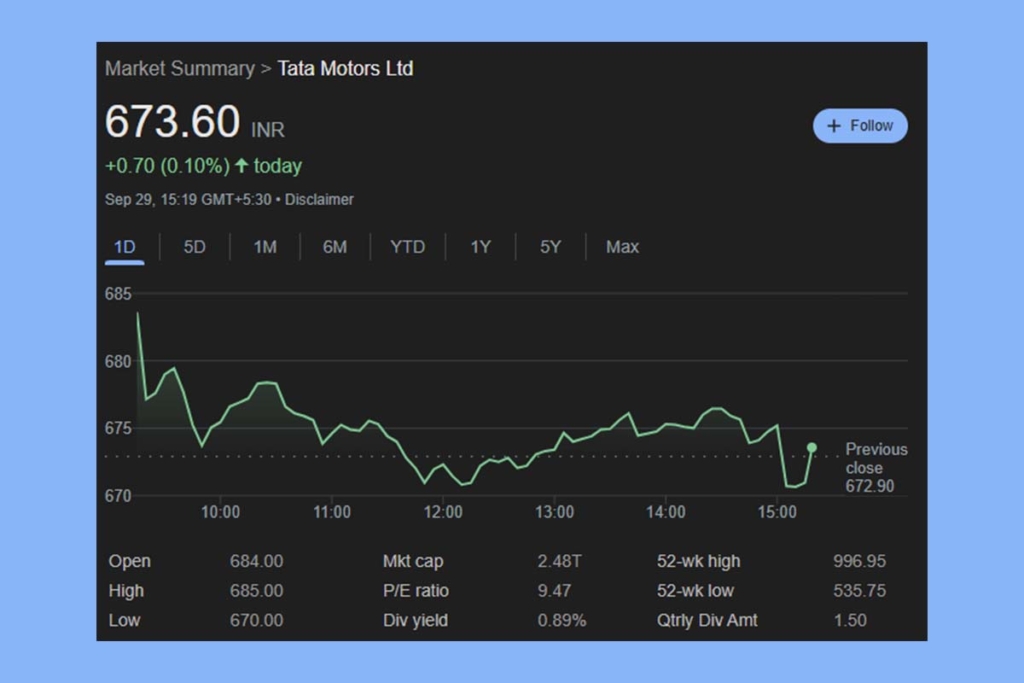View the YTD performance tab
The width and height of the screenshot is (1024, 683).
[408, 246]
